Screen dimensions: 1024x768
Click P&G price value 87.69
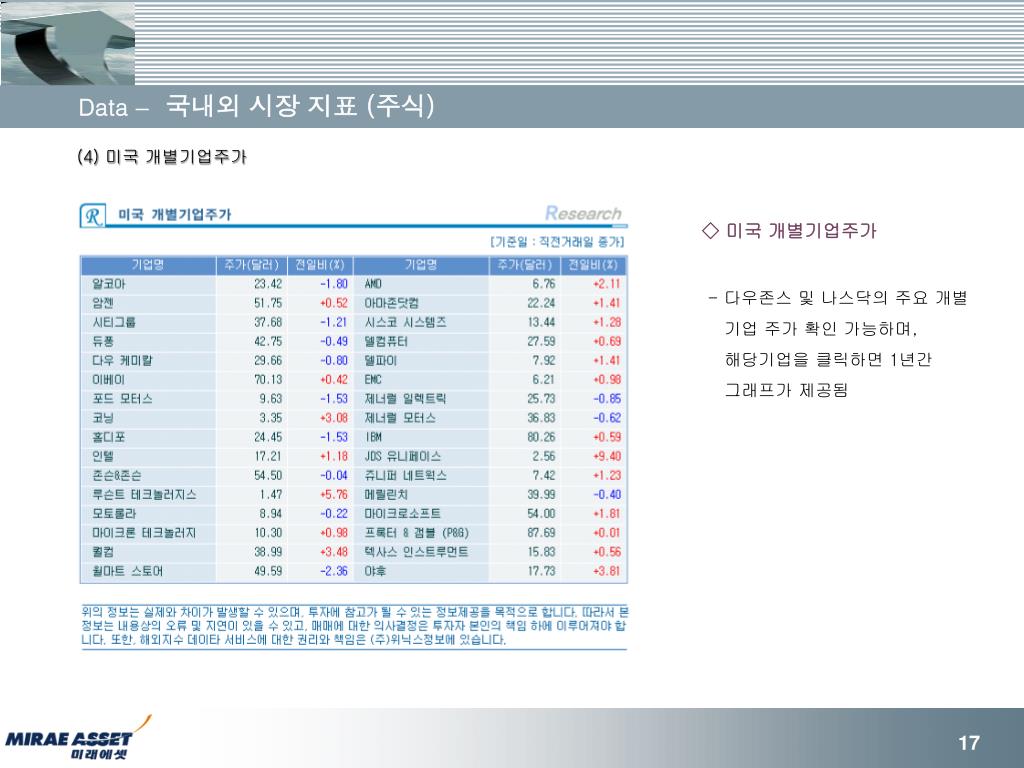click(x=541, y=533)
